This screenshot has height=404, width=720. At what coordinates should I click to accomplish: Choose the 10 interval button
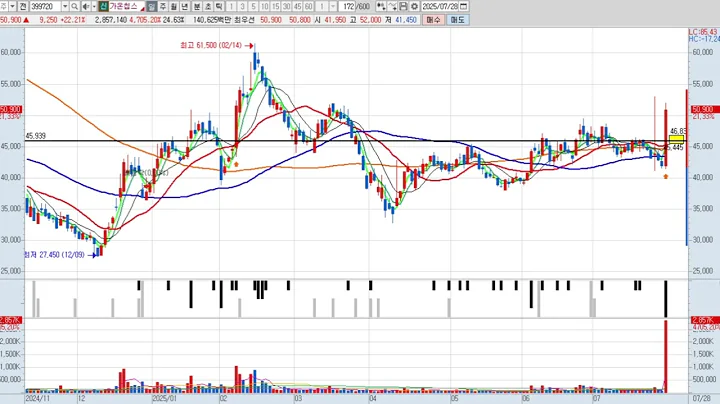coord(264,6)
